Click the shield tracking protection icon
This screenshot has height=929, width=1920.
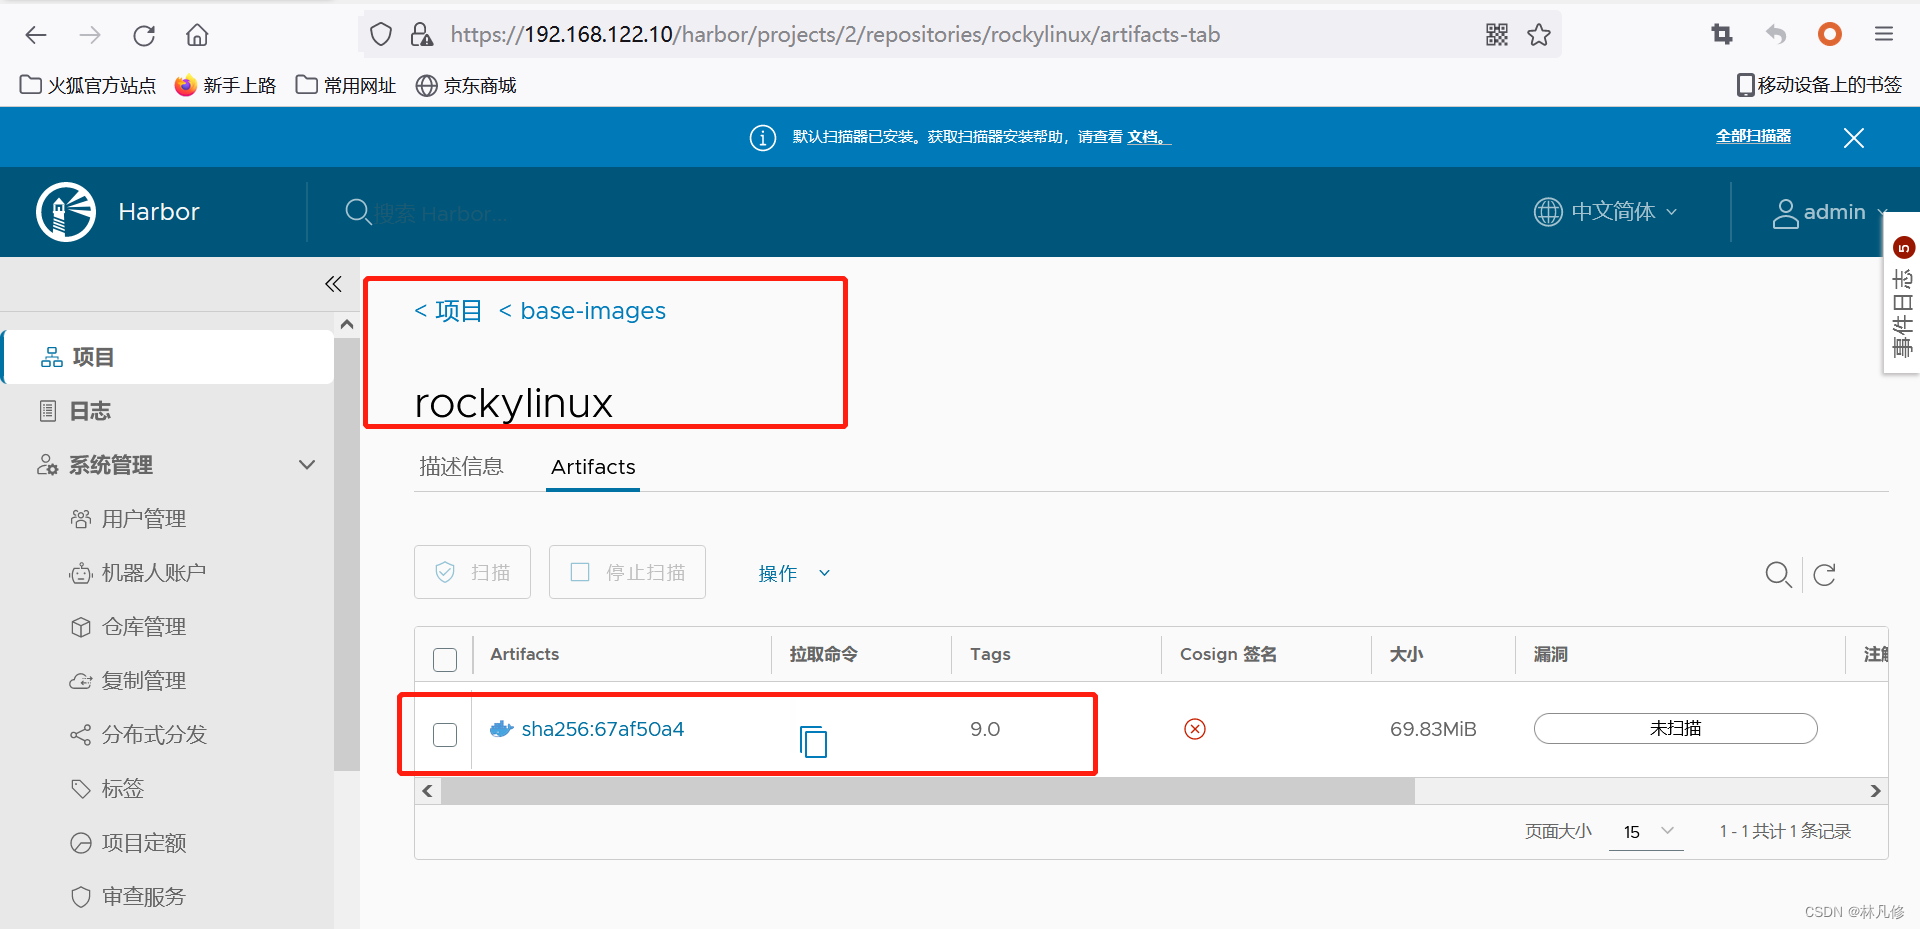381,35
